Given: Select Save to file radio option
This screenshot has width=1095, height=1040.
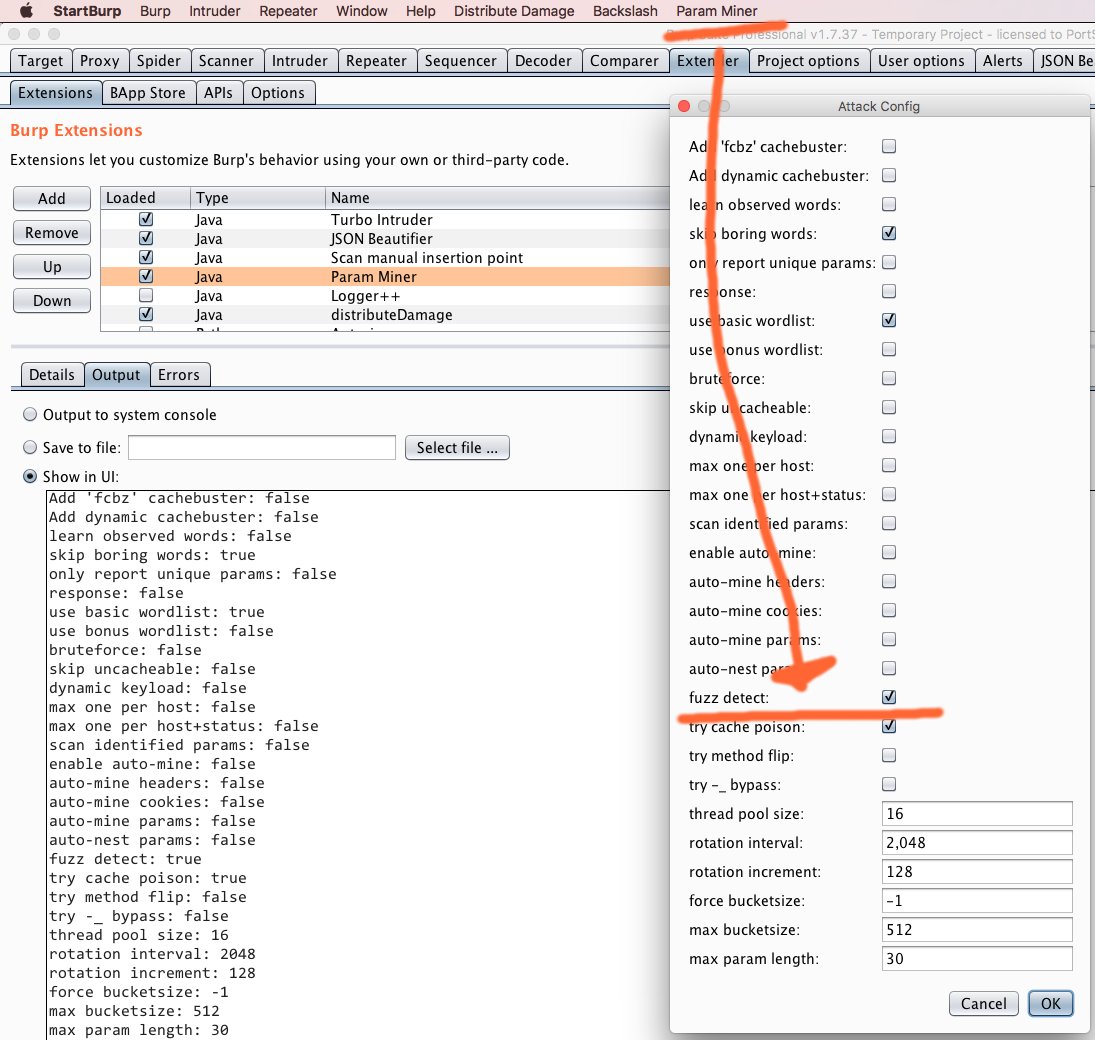Looking at the screenshot, I should coord(30,447).
